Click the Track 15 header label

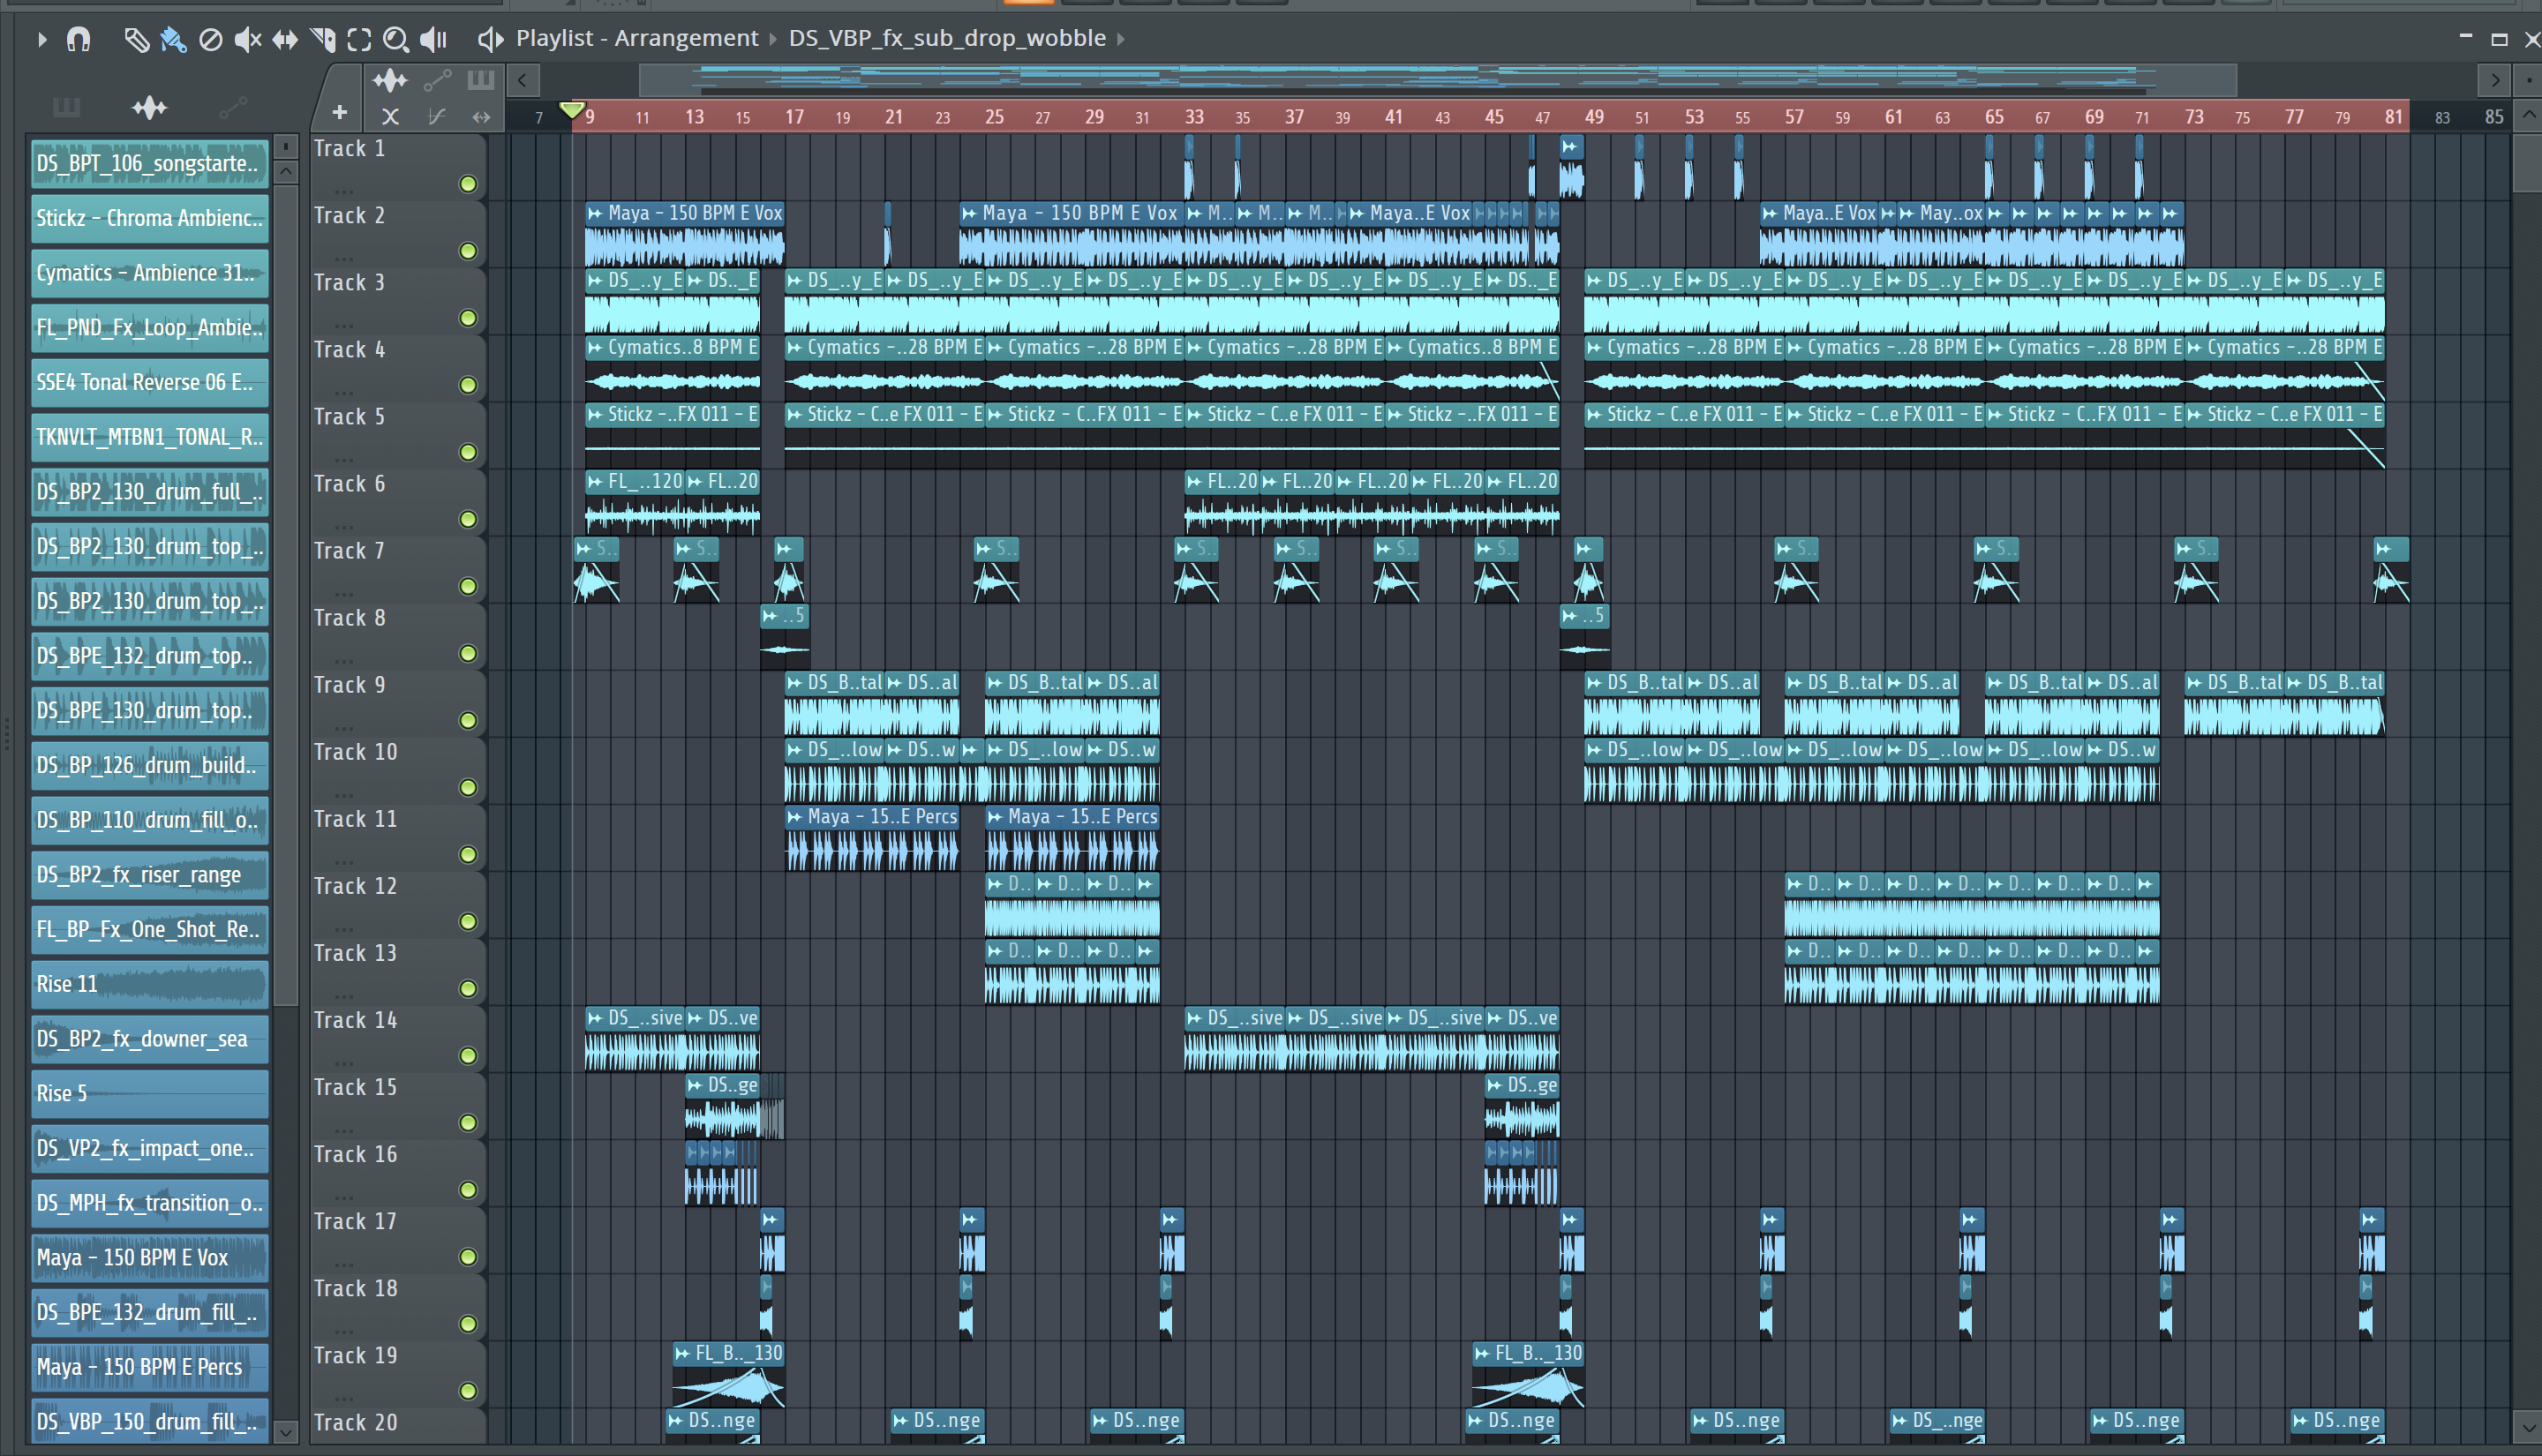(355, 1087)
